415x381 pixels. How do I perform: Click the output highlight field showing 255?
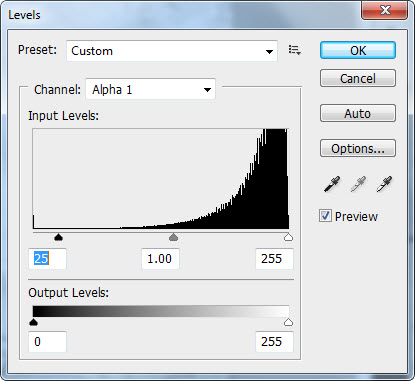274,342
